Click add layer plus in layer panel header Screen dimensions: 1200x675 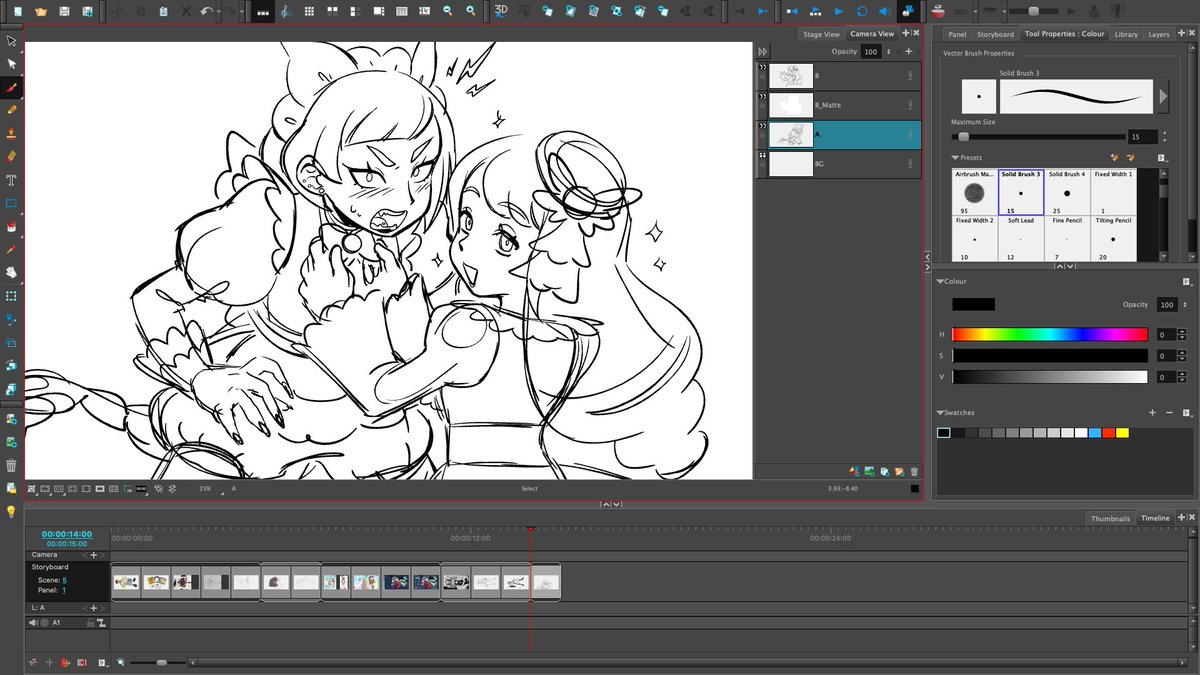pyautogui.click(x=908, y=51)
